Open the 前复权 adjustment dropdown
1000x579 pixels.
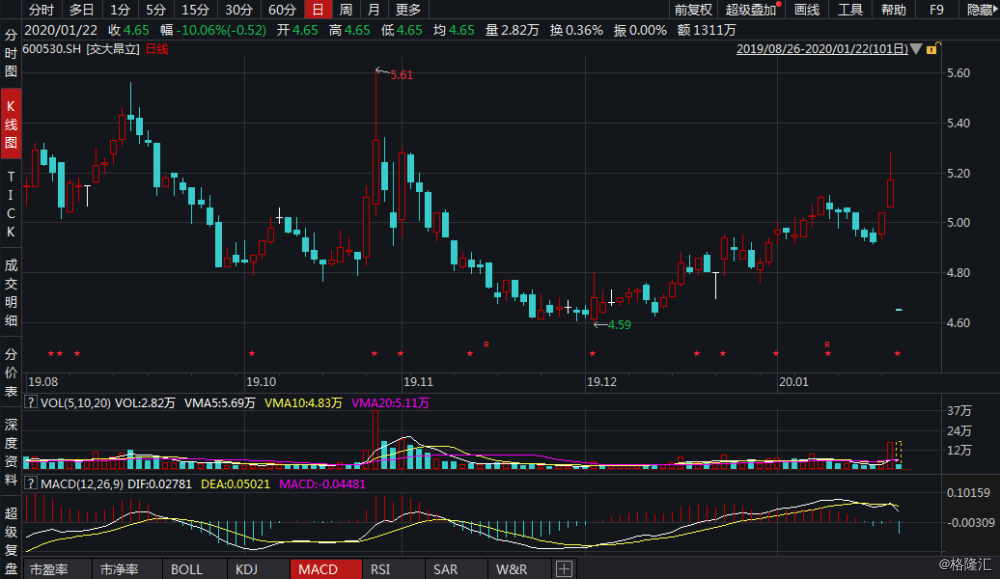click(693, 10)
